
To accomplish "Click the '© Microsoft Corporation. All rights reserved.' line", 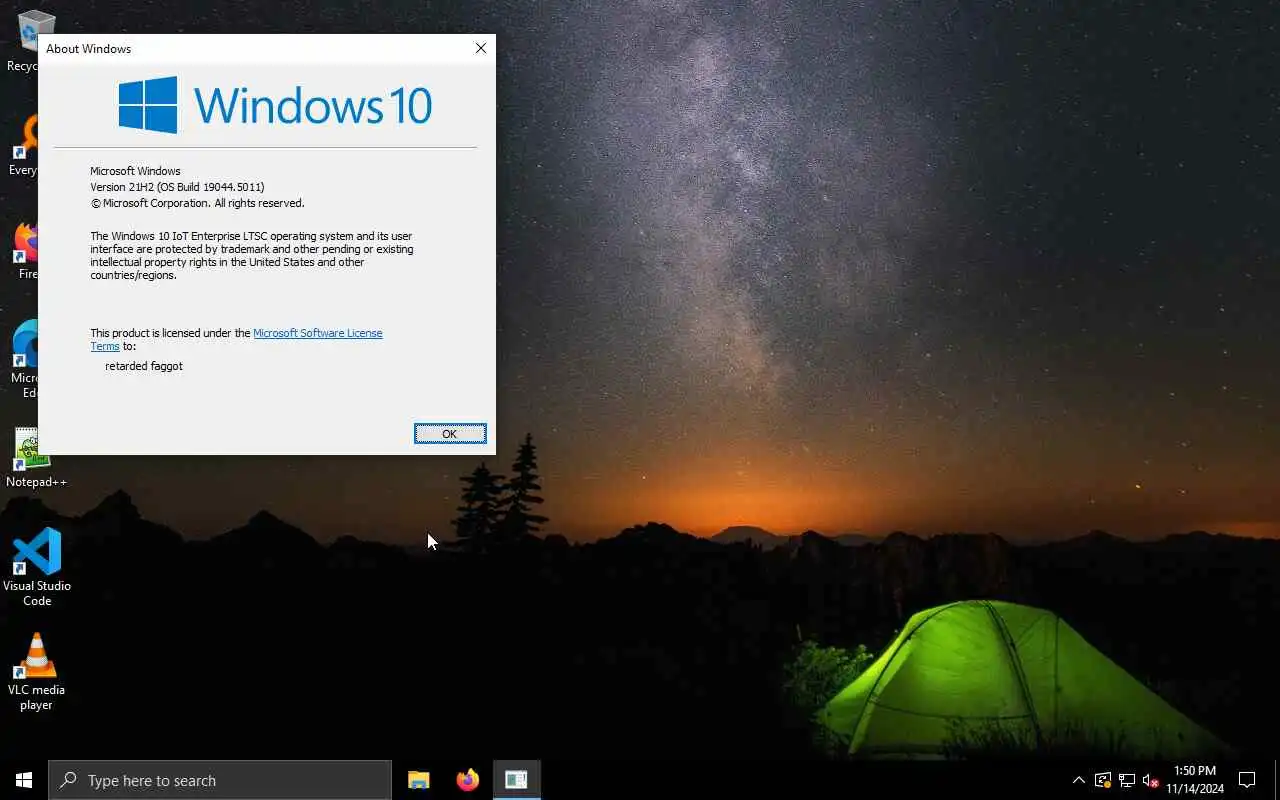I will pyautogui.click(x=197, y=203).
